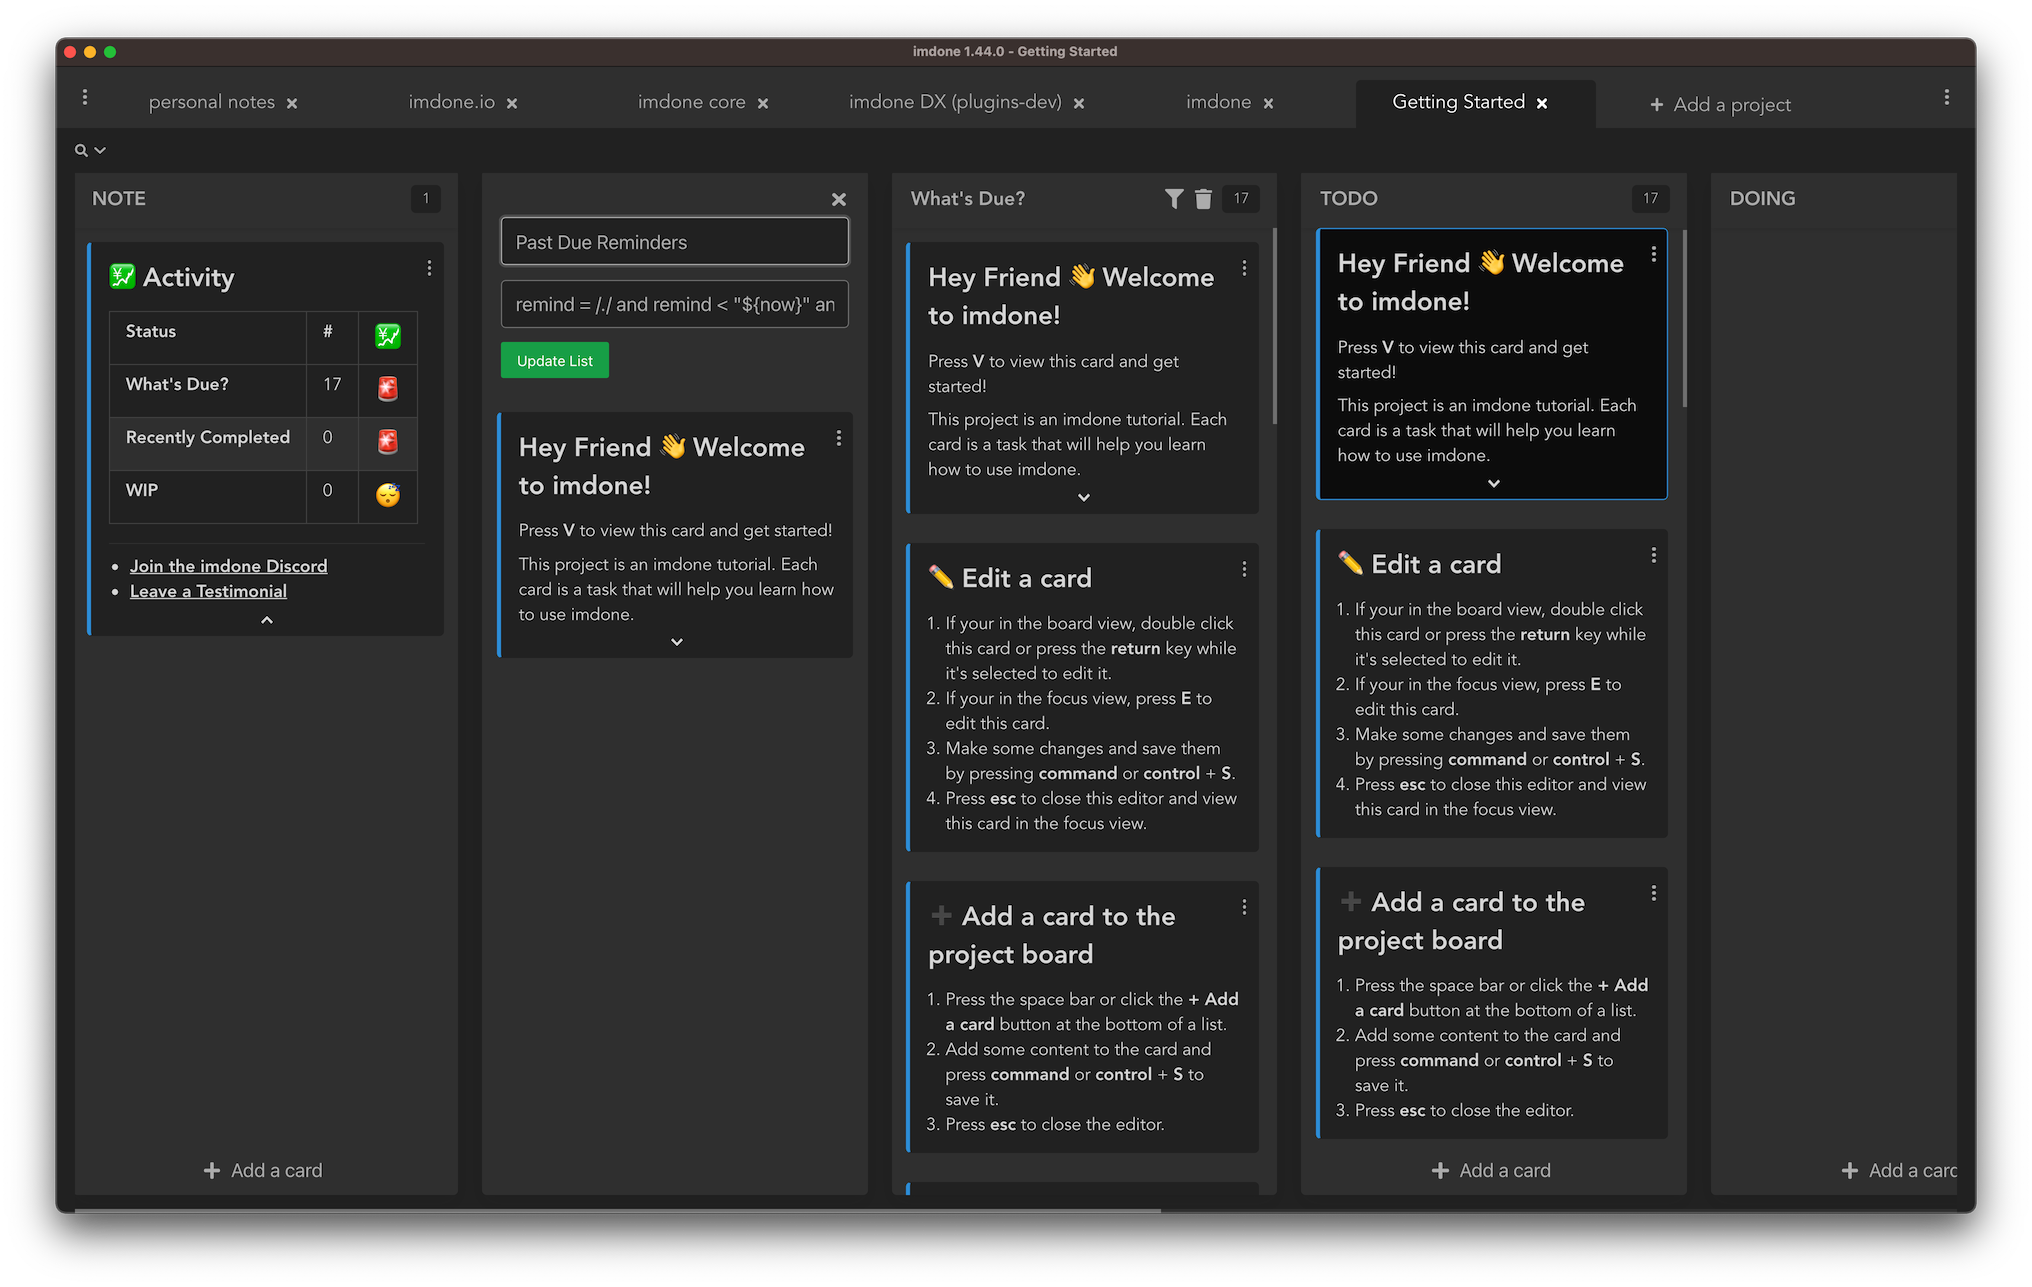2032x1287 pixels.
Task: Click the horizontal board scrollbar at bottom
Action: [618, 1211]
